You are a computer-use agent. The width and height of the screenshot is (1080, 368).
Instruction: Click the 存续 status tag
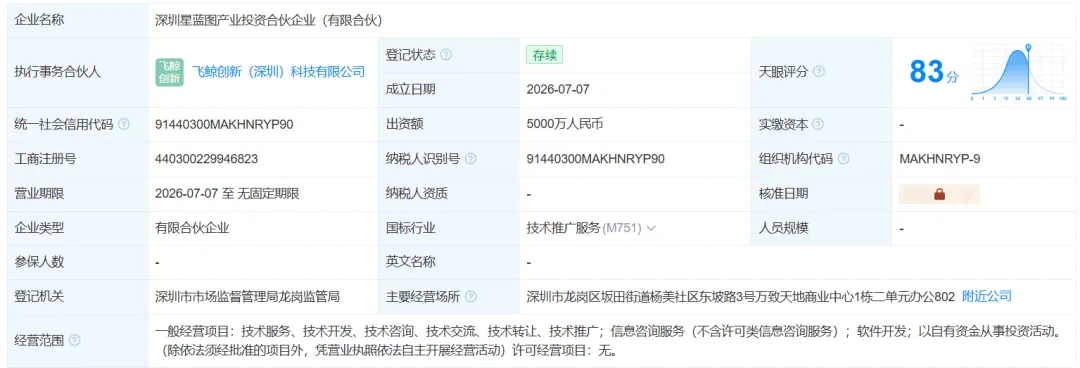coord(544,55)
